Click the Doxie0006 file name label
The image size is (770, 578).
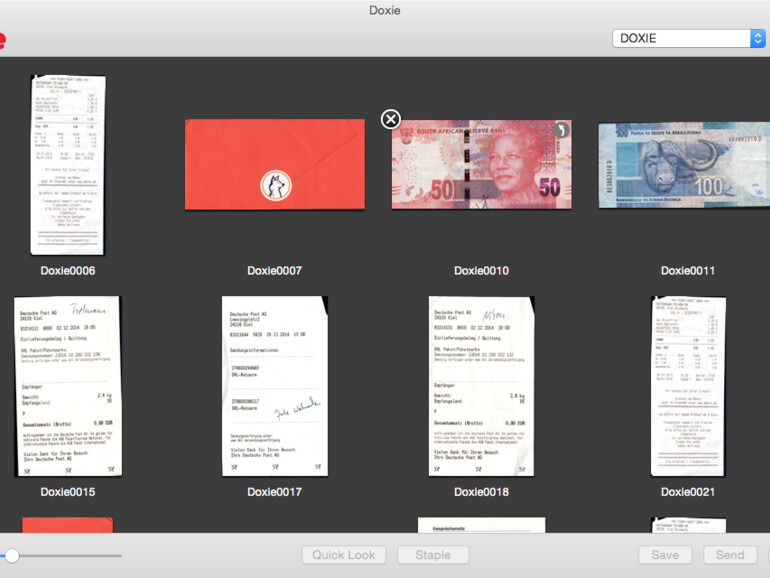(x=68, y=271)
